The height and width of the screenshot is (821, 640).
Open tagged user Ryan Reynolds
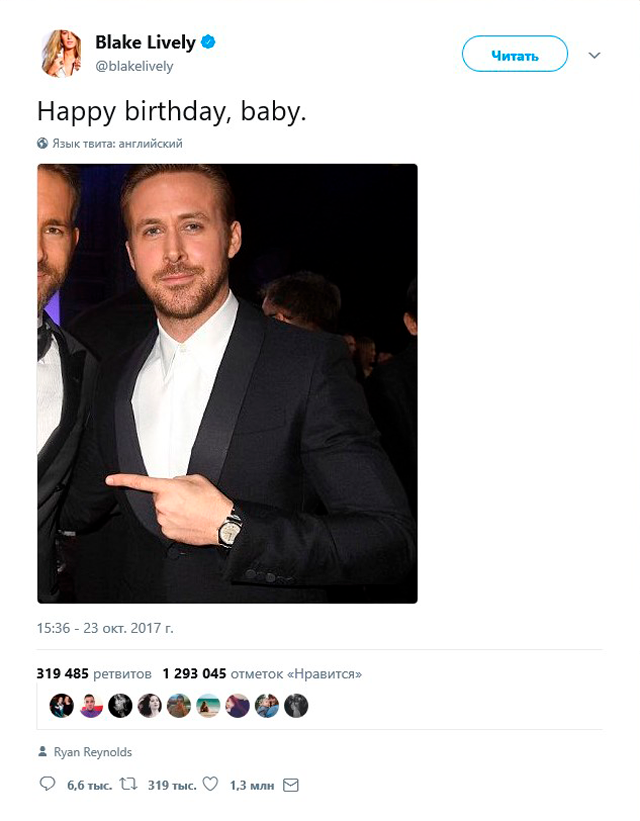coord(93,752)
